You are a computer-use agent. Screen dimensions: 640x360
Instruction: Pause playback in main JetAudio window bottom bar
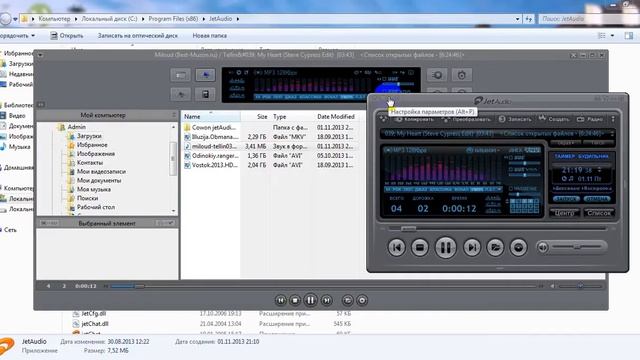[310, 300]
